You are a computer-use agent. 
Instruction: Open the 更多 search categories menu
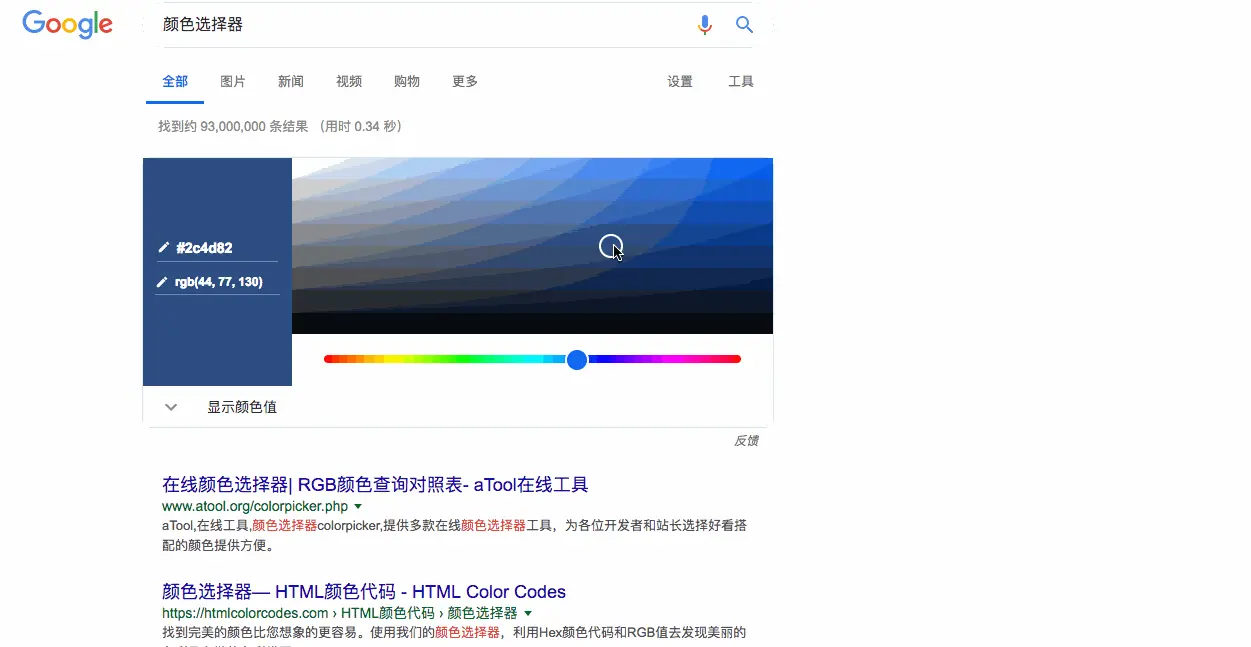pos(463,82)
